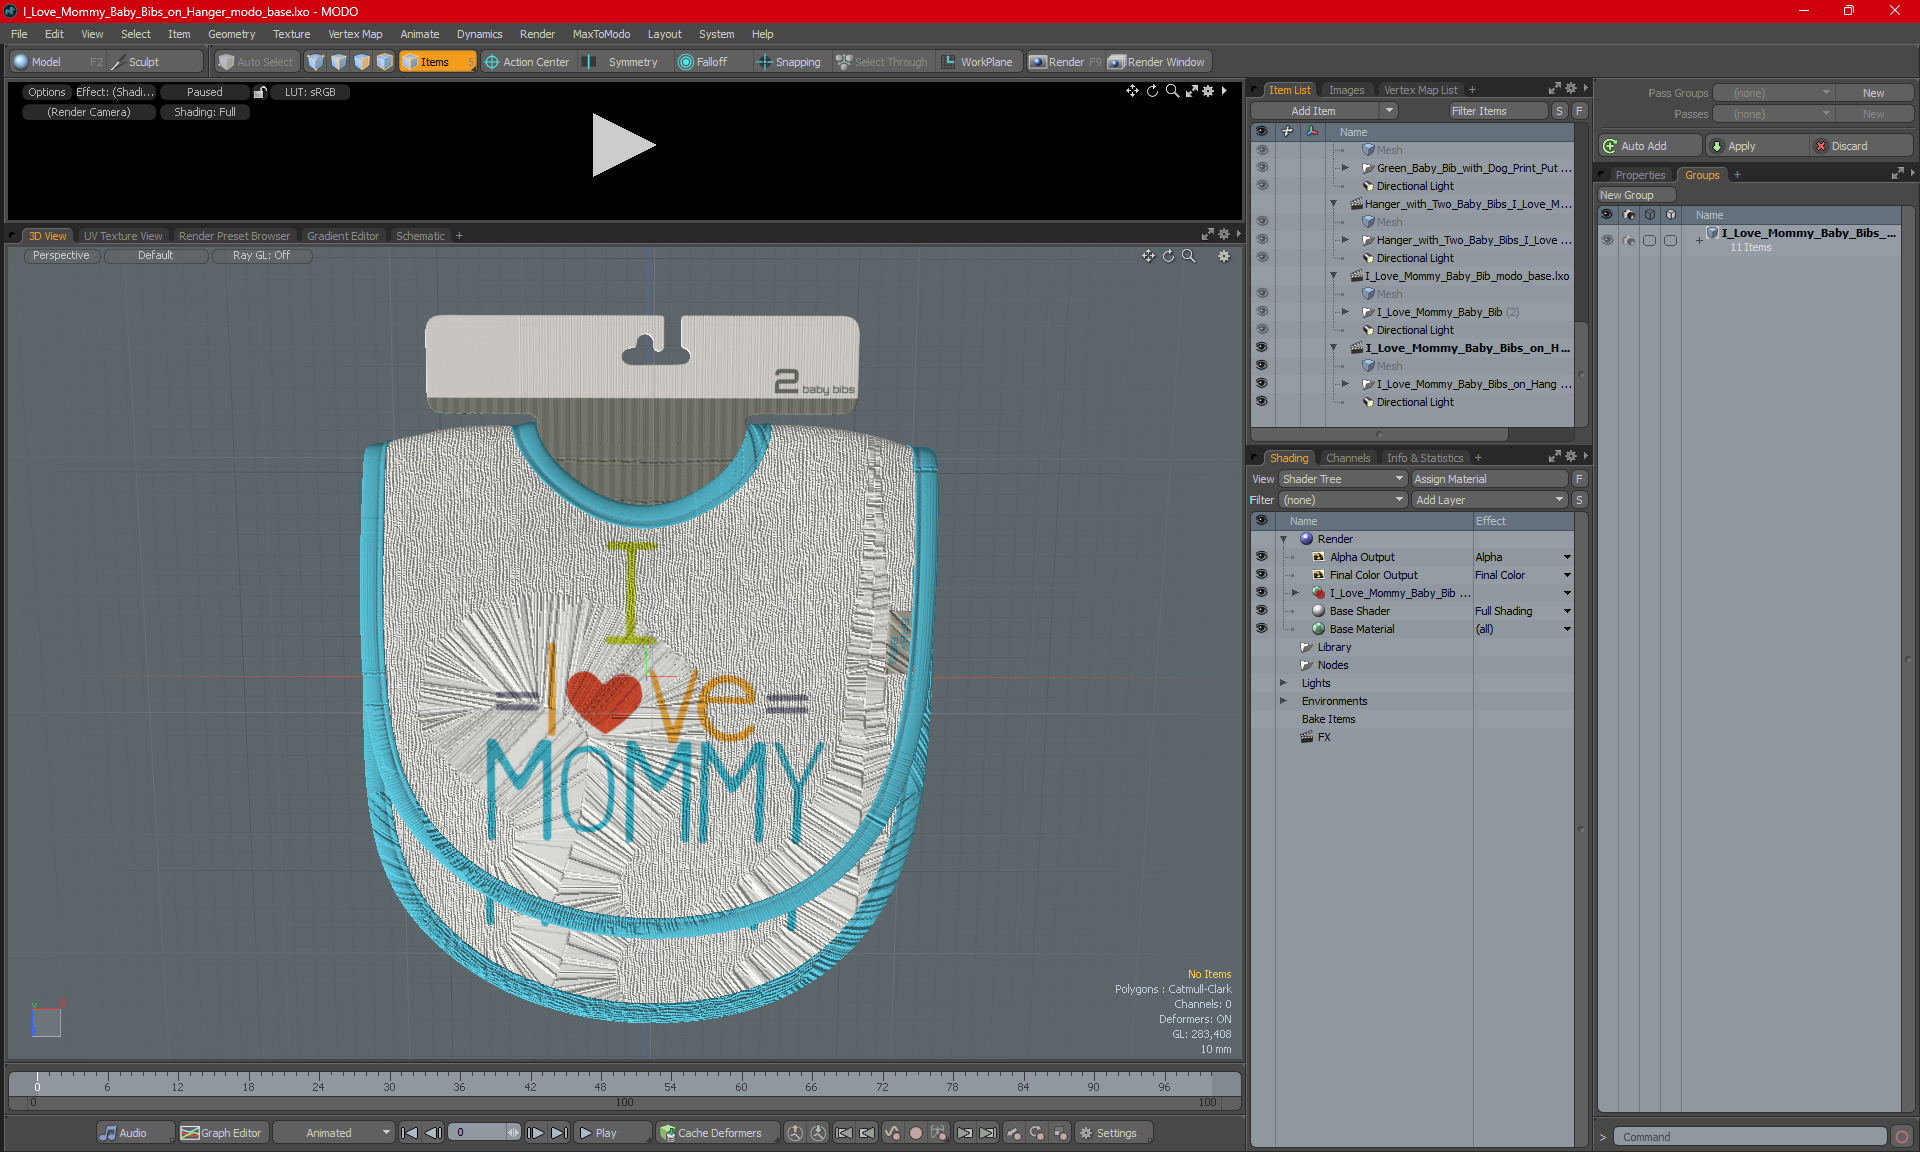
Task: Switch to the Channels tab
Action: click(x=1348, y=458)
